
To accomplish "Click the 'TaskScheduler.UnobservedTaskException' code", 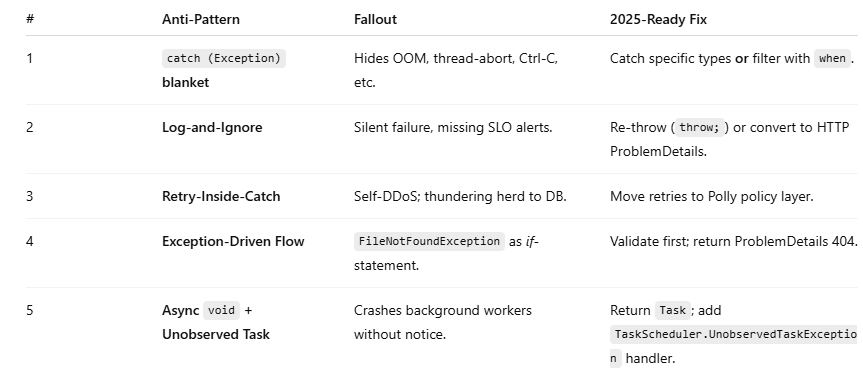I will point(734,346).
